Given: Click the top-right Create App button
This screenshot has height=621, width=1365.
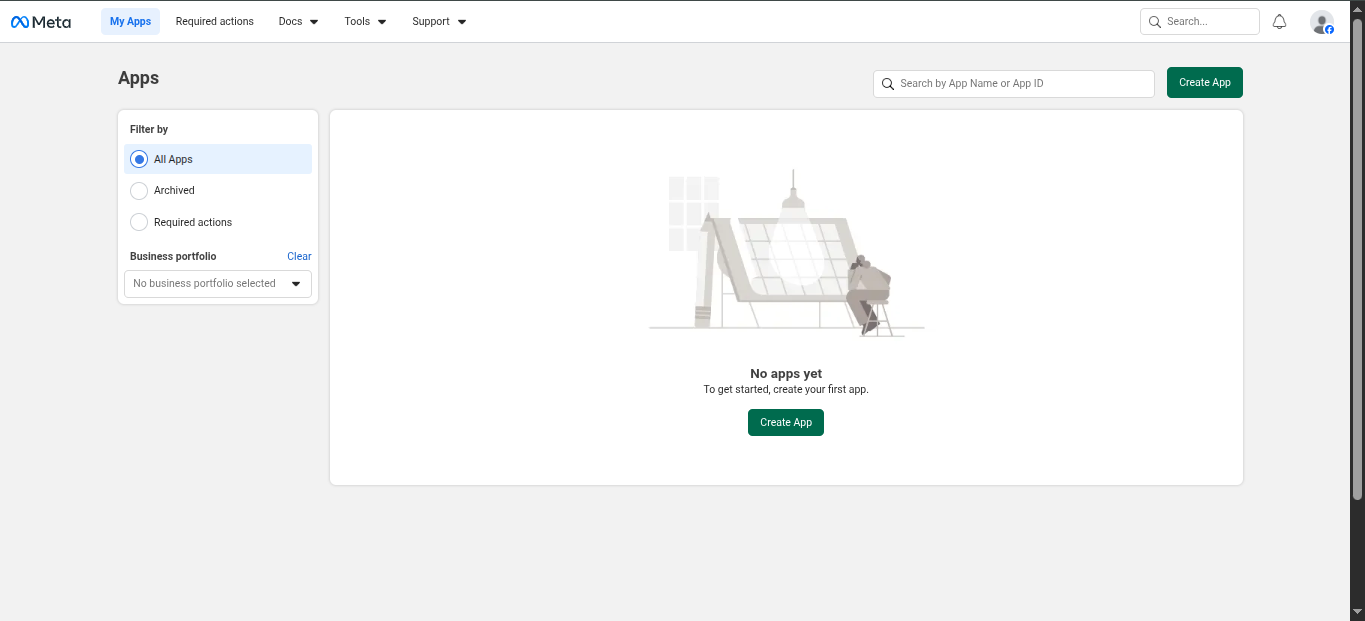Looking at the screenshot, I should coord(1204,83).
